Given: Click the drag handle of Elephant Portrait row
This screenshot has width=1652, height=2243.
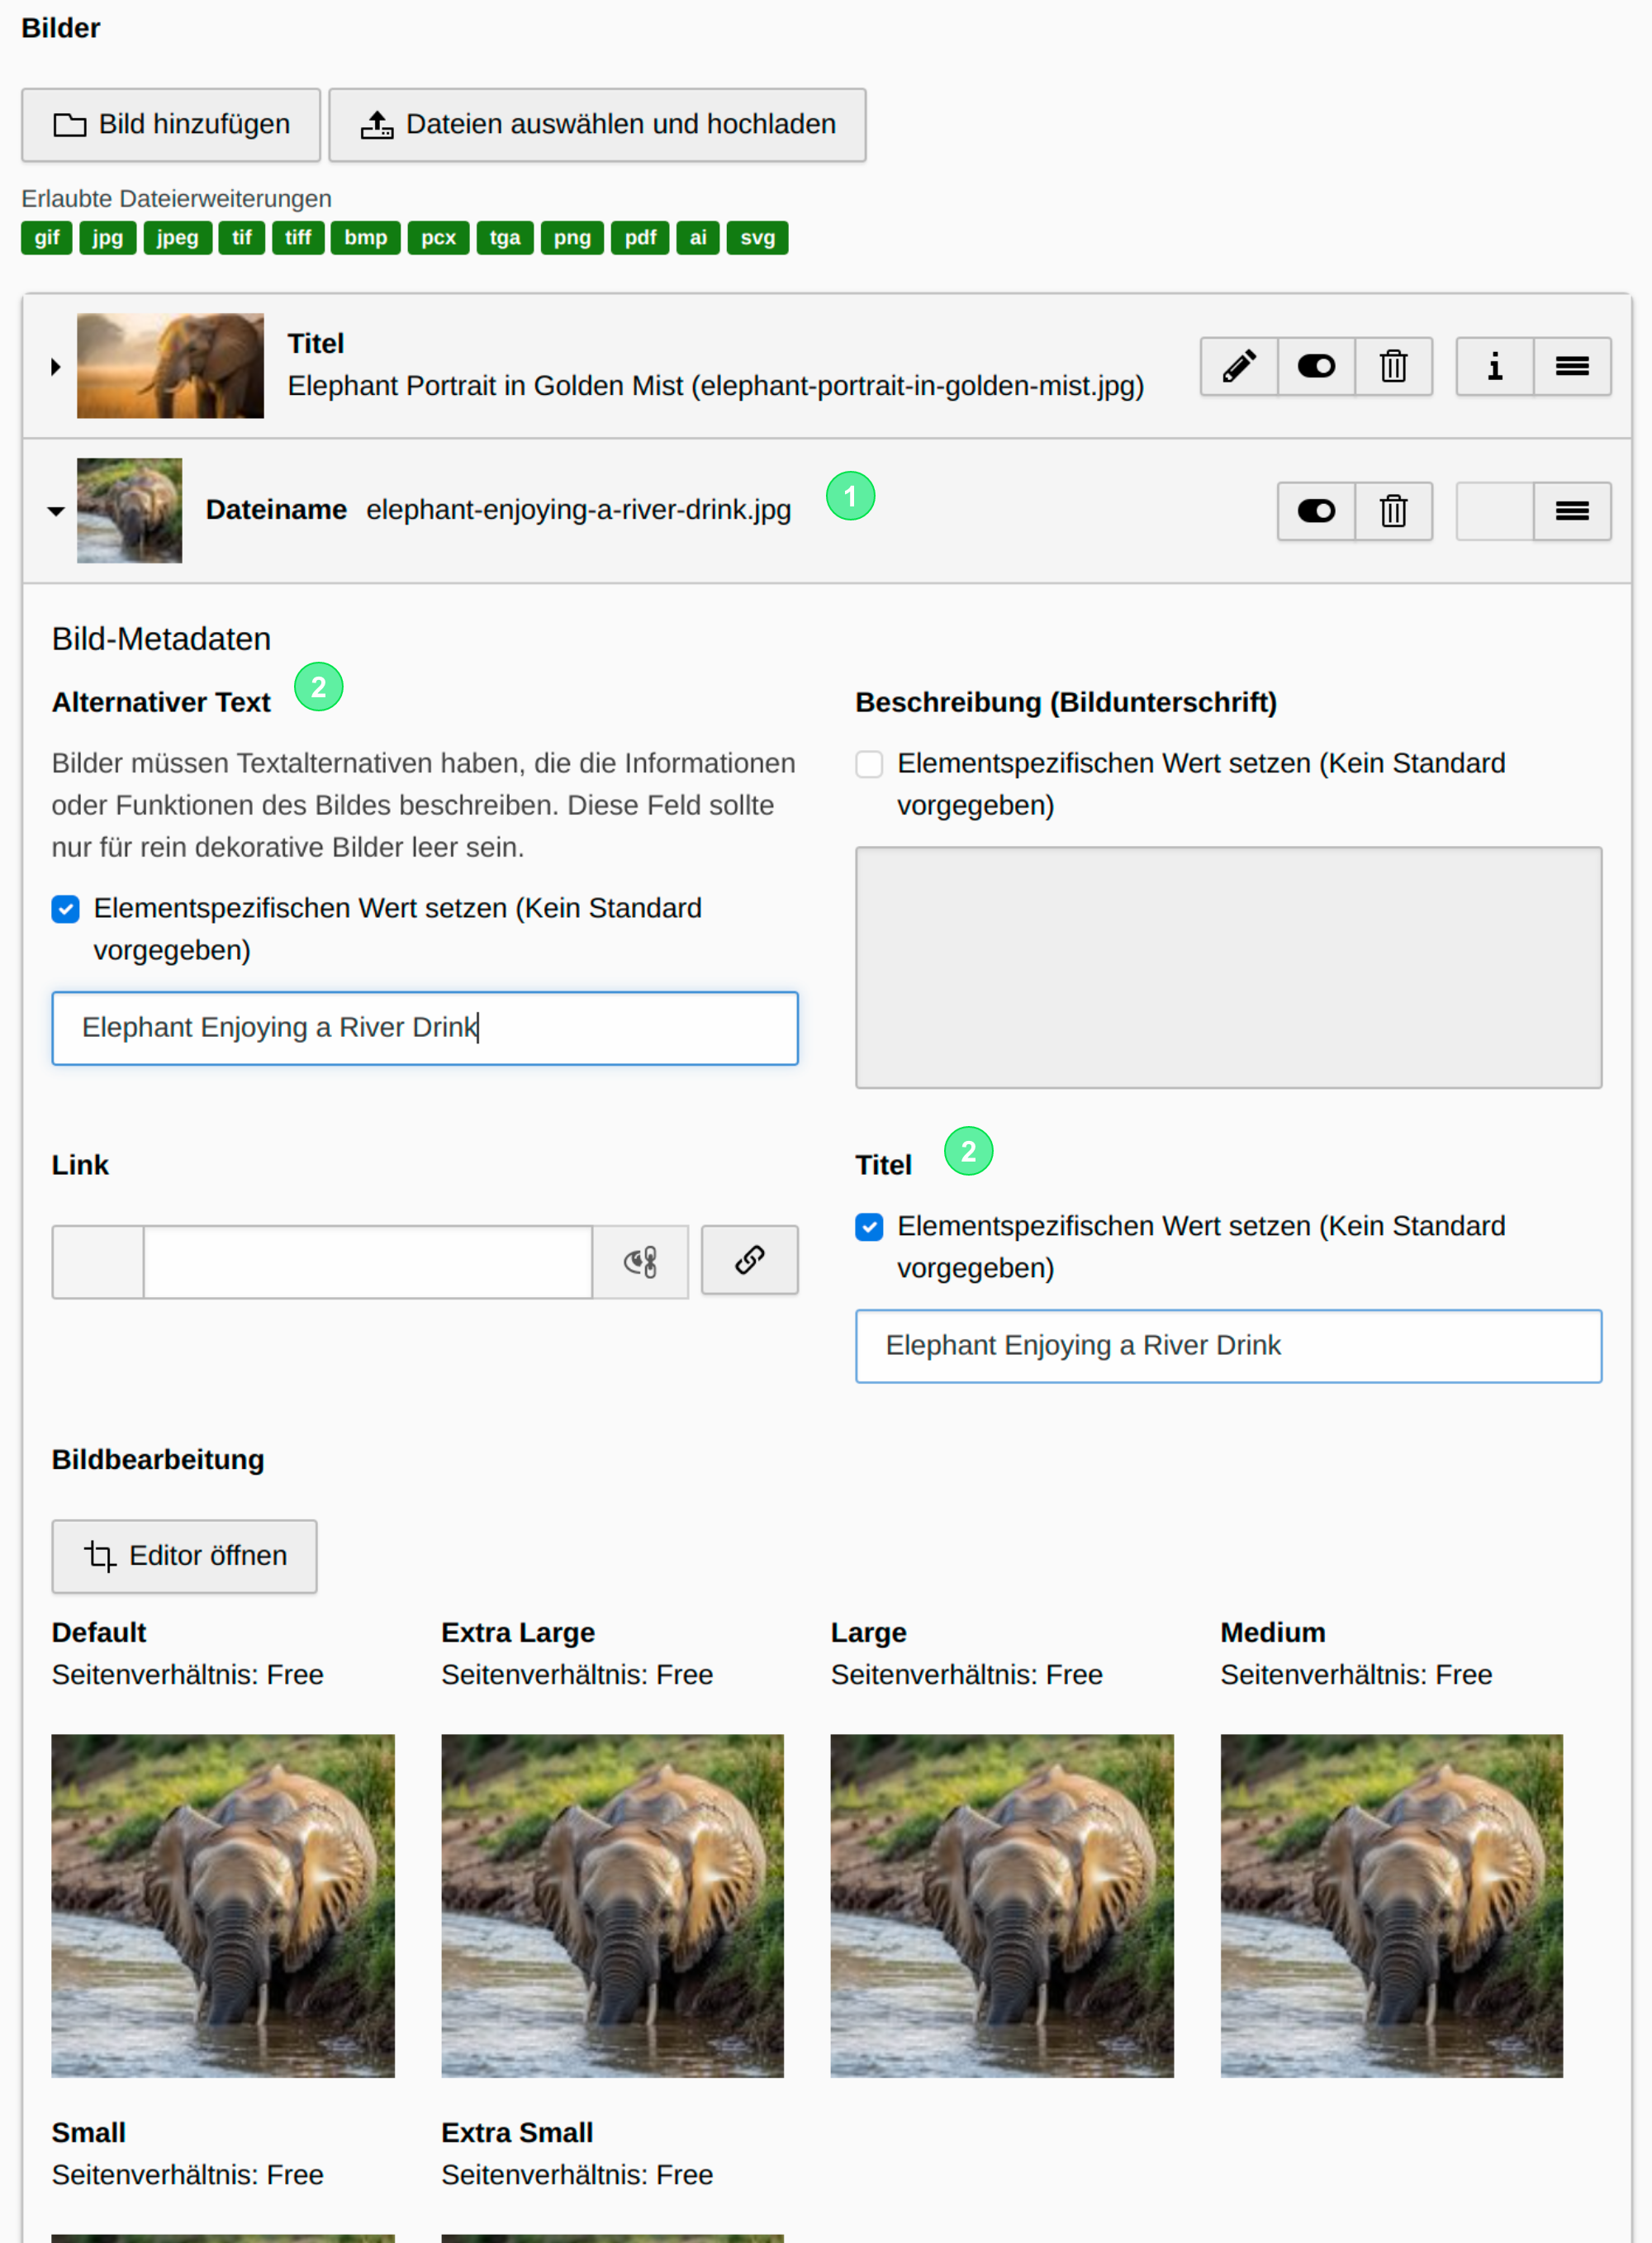Looking at the screenshot, I should (x=1572, y=367).
